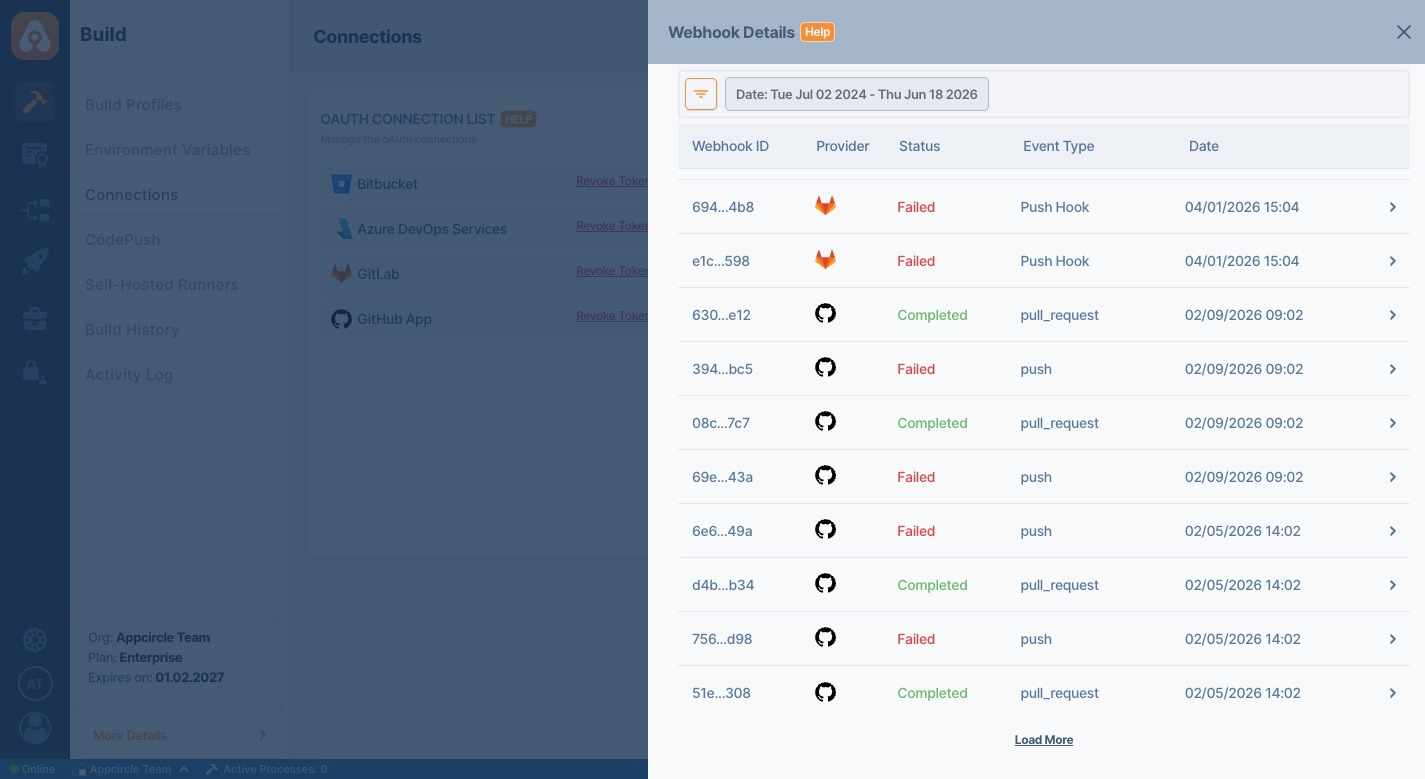Click GitHub provider icon in row 394...bc5

pyautogui.click(x=825, y=368)
